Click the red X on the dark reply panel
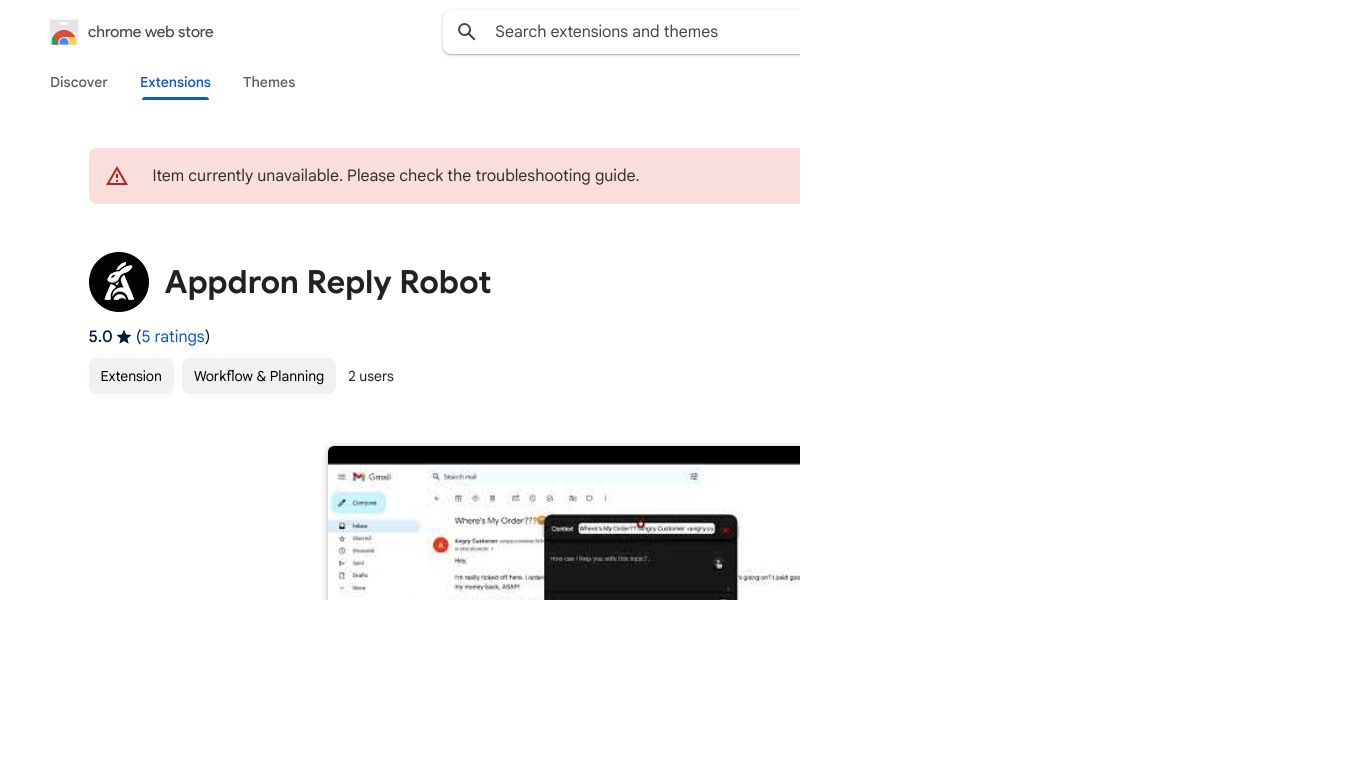1352x760 pixels. [726, 530]
